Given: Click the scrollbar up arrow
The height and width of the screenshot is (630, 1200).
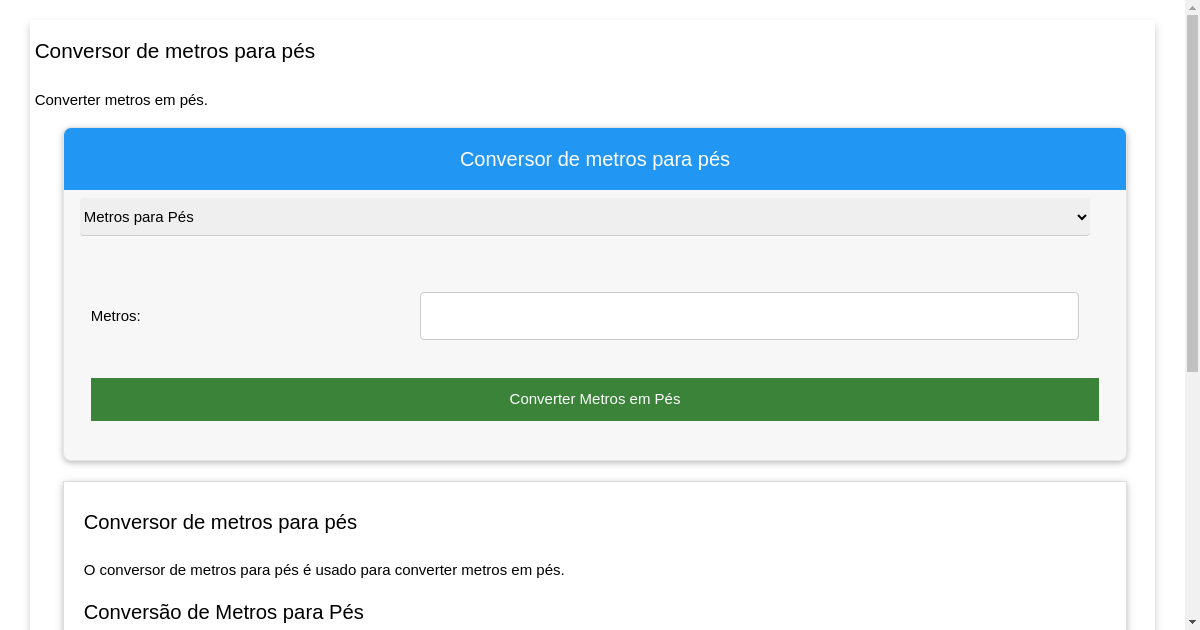Looking at the screenshot, I should pyautogui.click(x=1193, y=7).
